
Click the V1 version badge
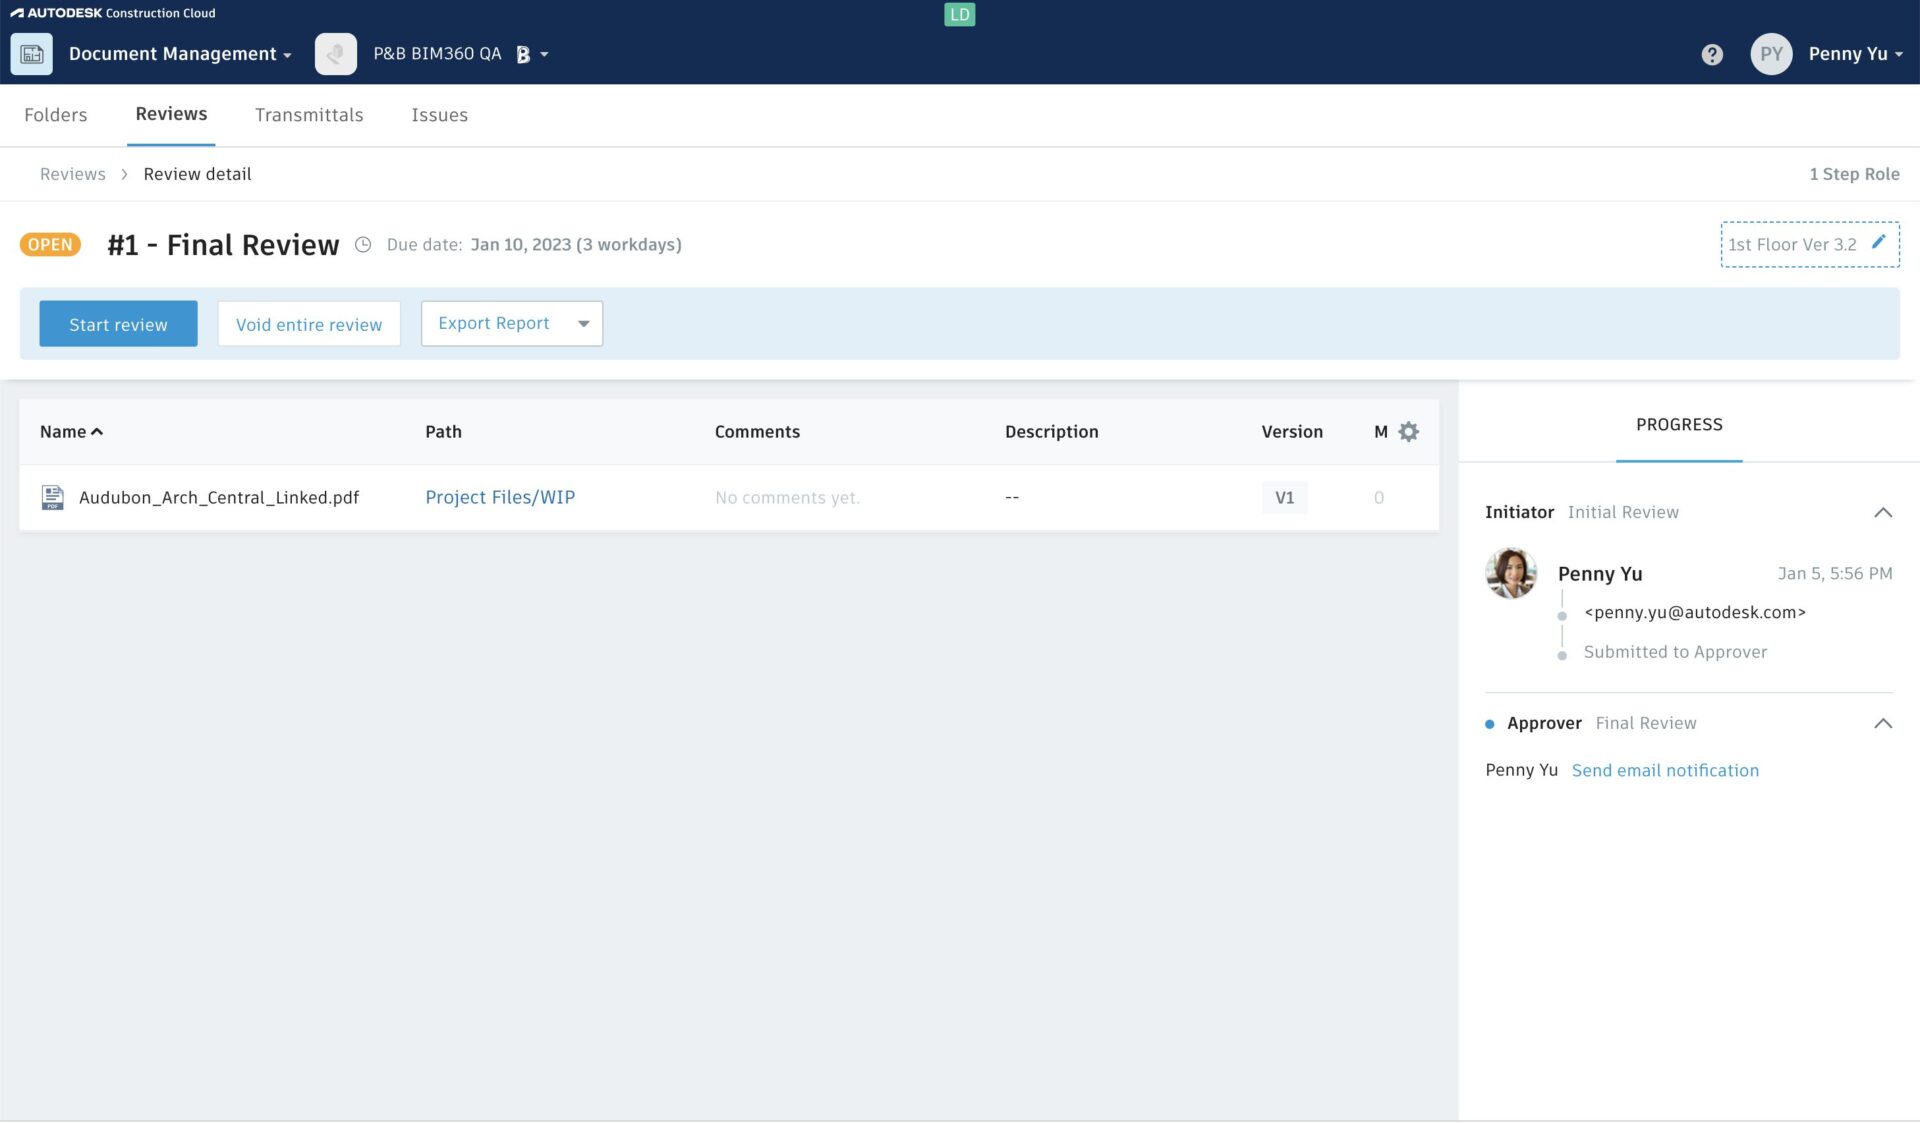pos(1284,497)
